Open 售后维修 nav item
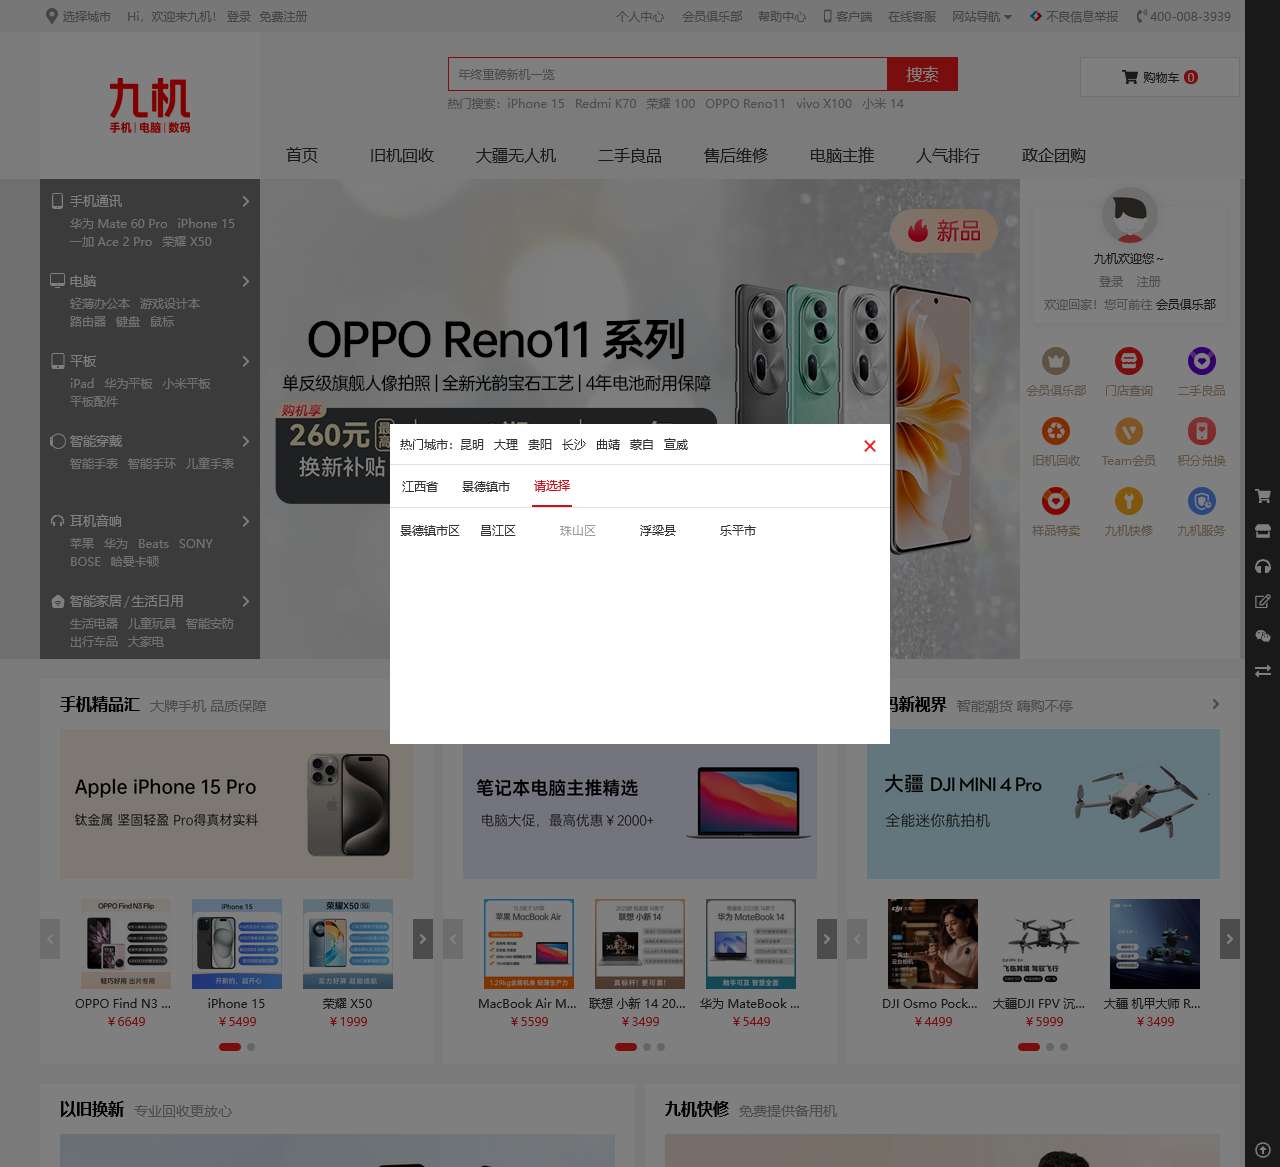 point(736,155)
